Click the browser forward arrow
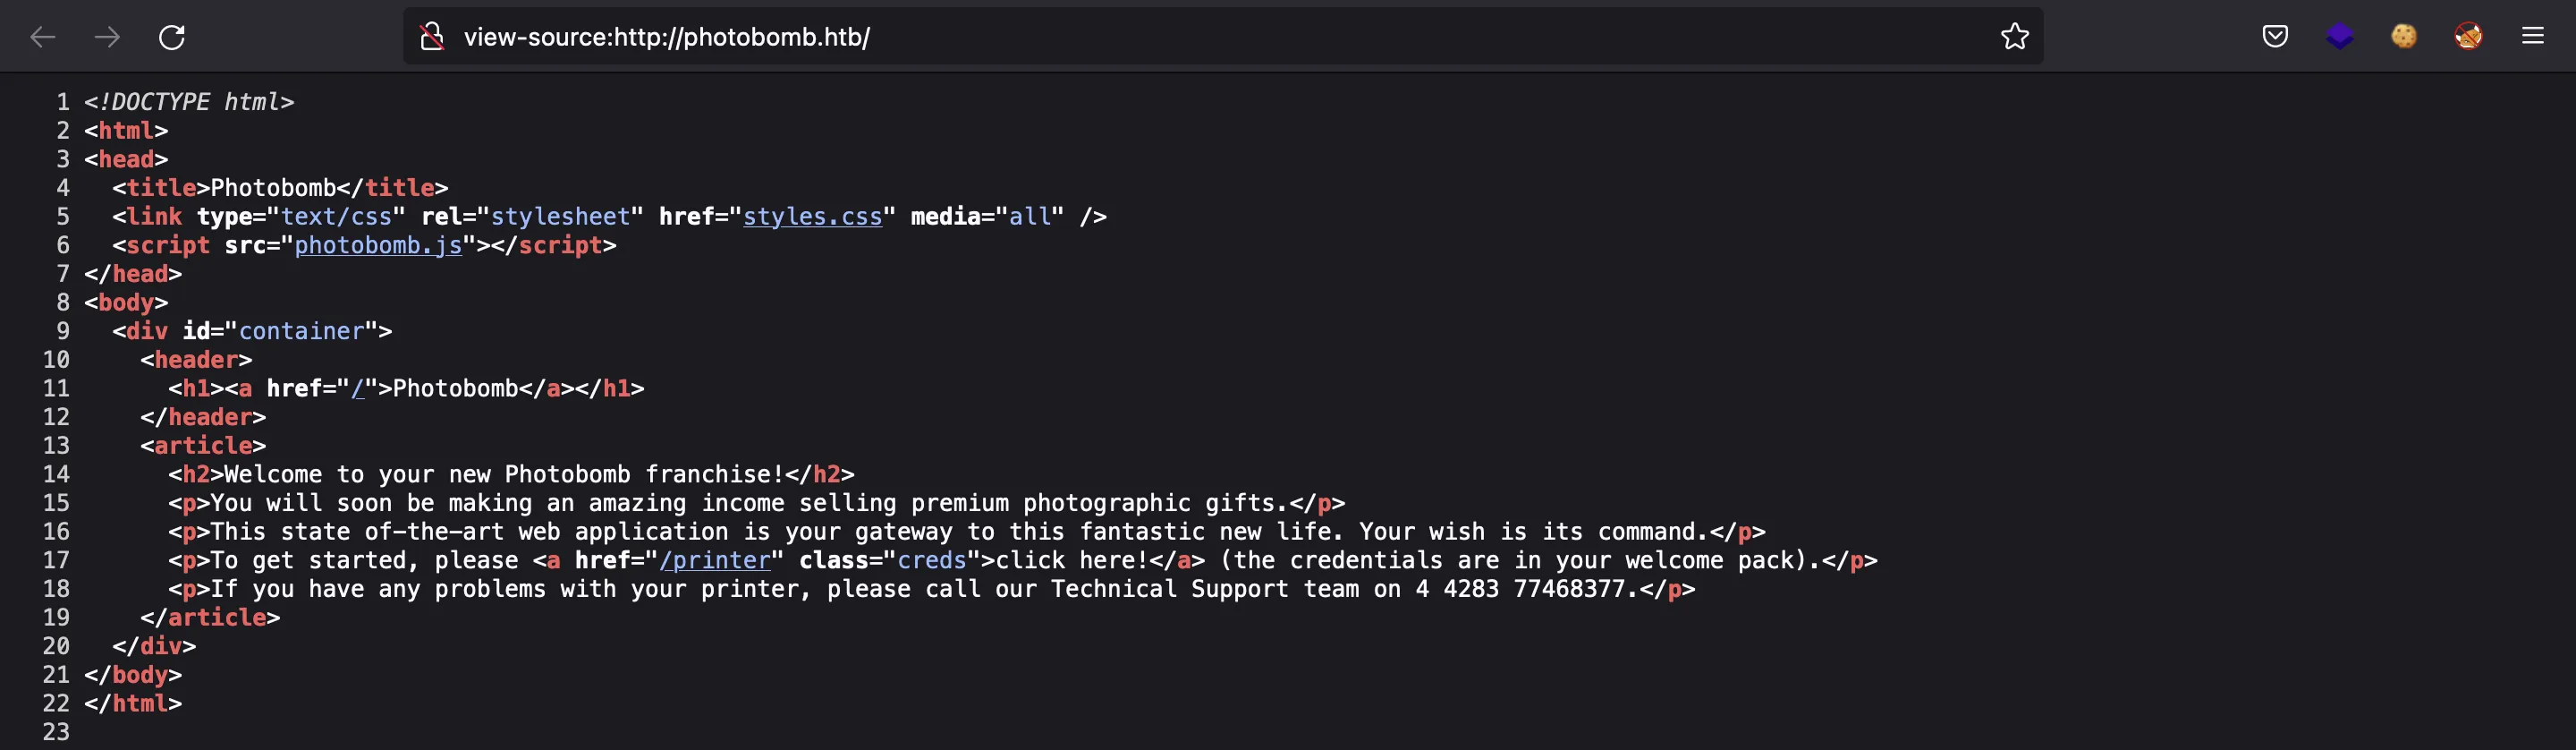The width and height of the screenshot is (2576, 750). [107, 37]
